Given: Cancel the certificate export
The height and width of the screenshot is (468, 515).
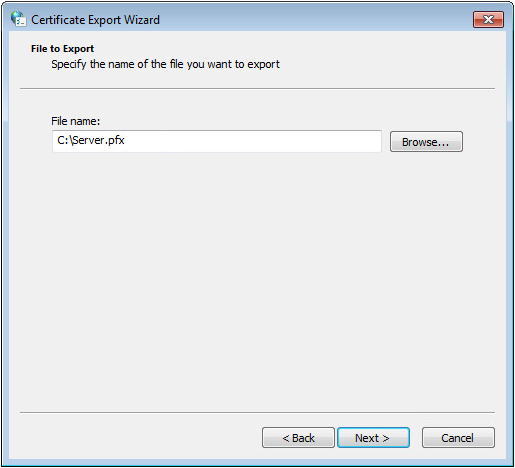Looking at the screenshot, I should (x=458, y=437).
